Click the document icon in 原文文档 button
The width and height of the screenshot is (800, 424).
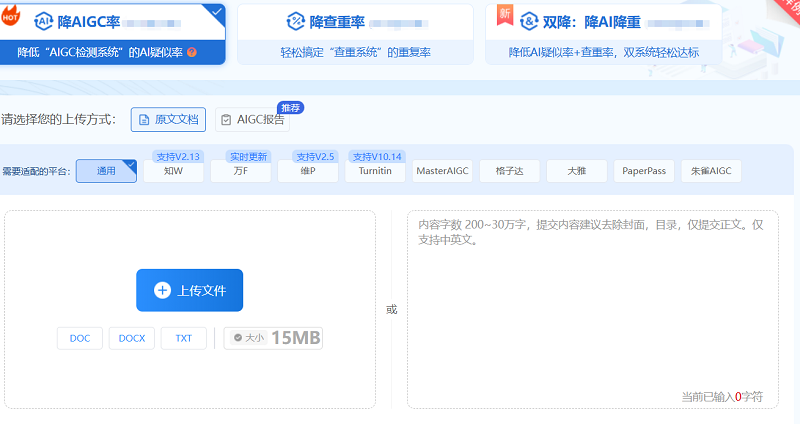click(x=144, y=120)
